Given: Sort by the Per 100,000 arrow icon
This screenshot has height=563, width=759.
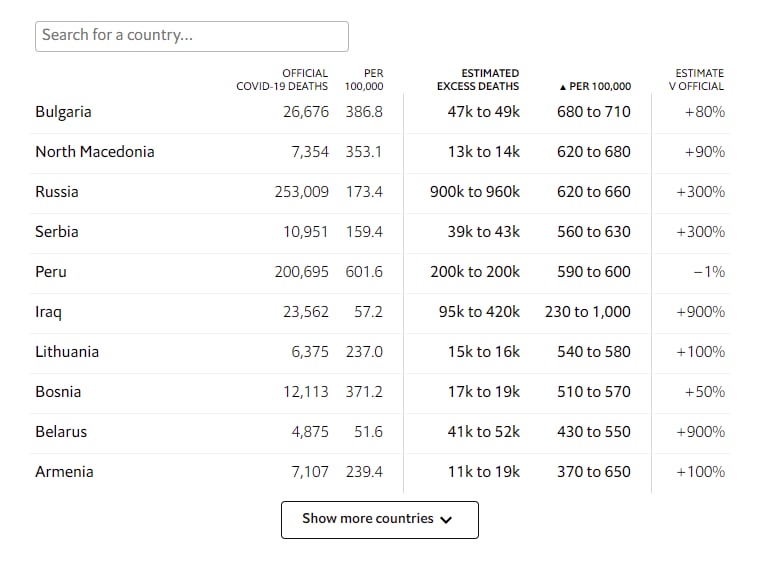Looking at the screenshot, I should 562,87.
